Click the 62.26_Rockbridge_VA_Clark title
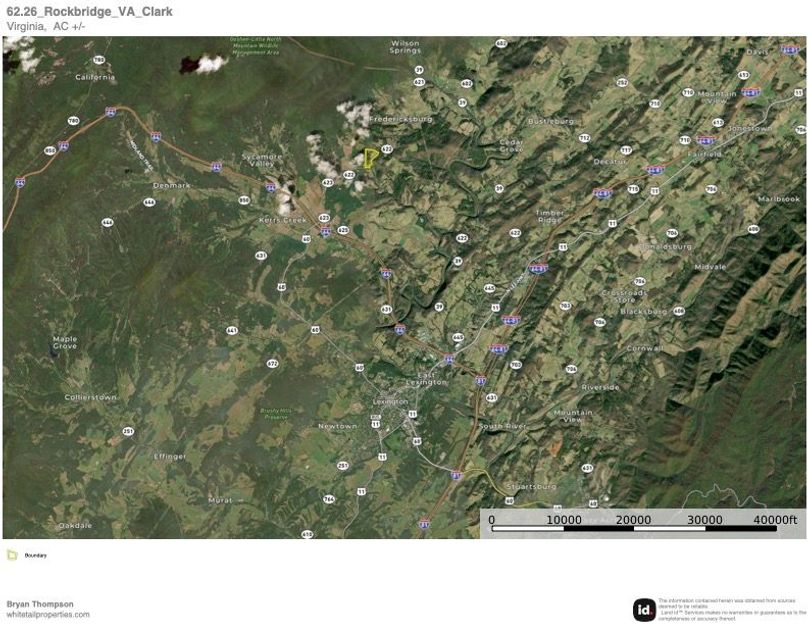This screenshot has height=624, width=808. tap(89, 11)
